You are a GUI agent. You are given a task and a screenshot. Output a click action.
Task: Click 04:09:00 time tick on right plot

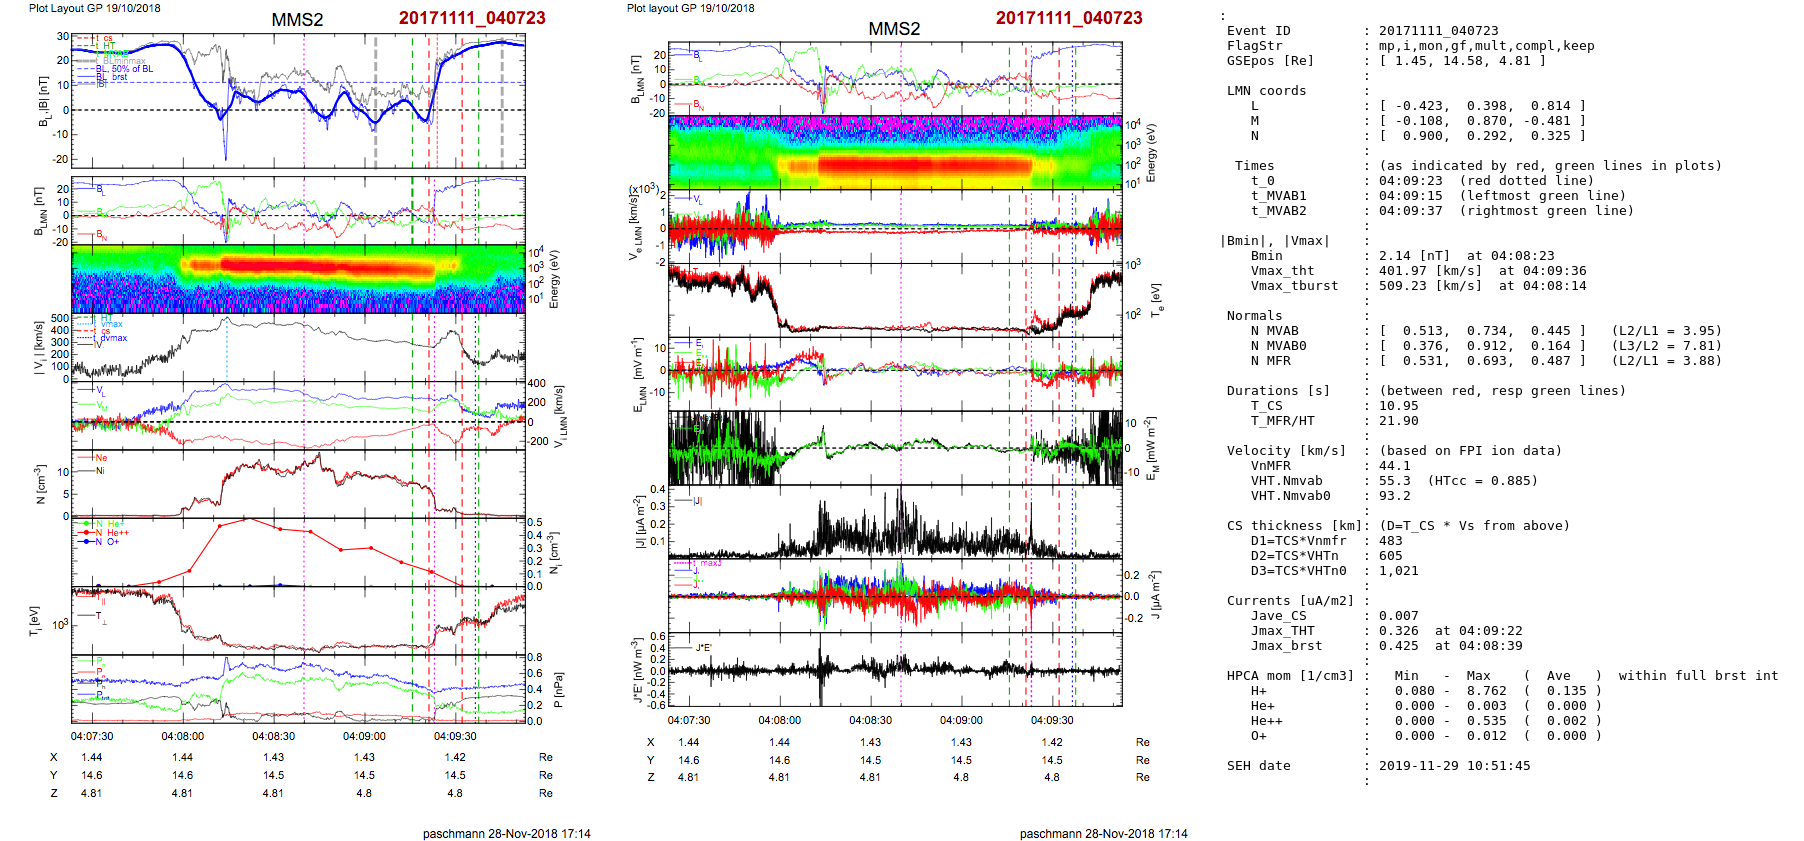(x=961, y=720)
